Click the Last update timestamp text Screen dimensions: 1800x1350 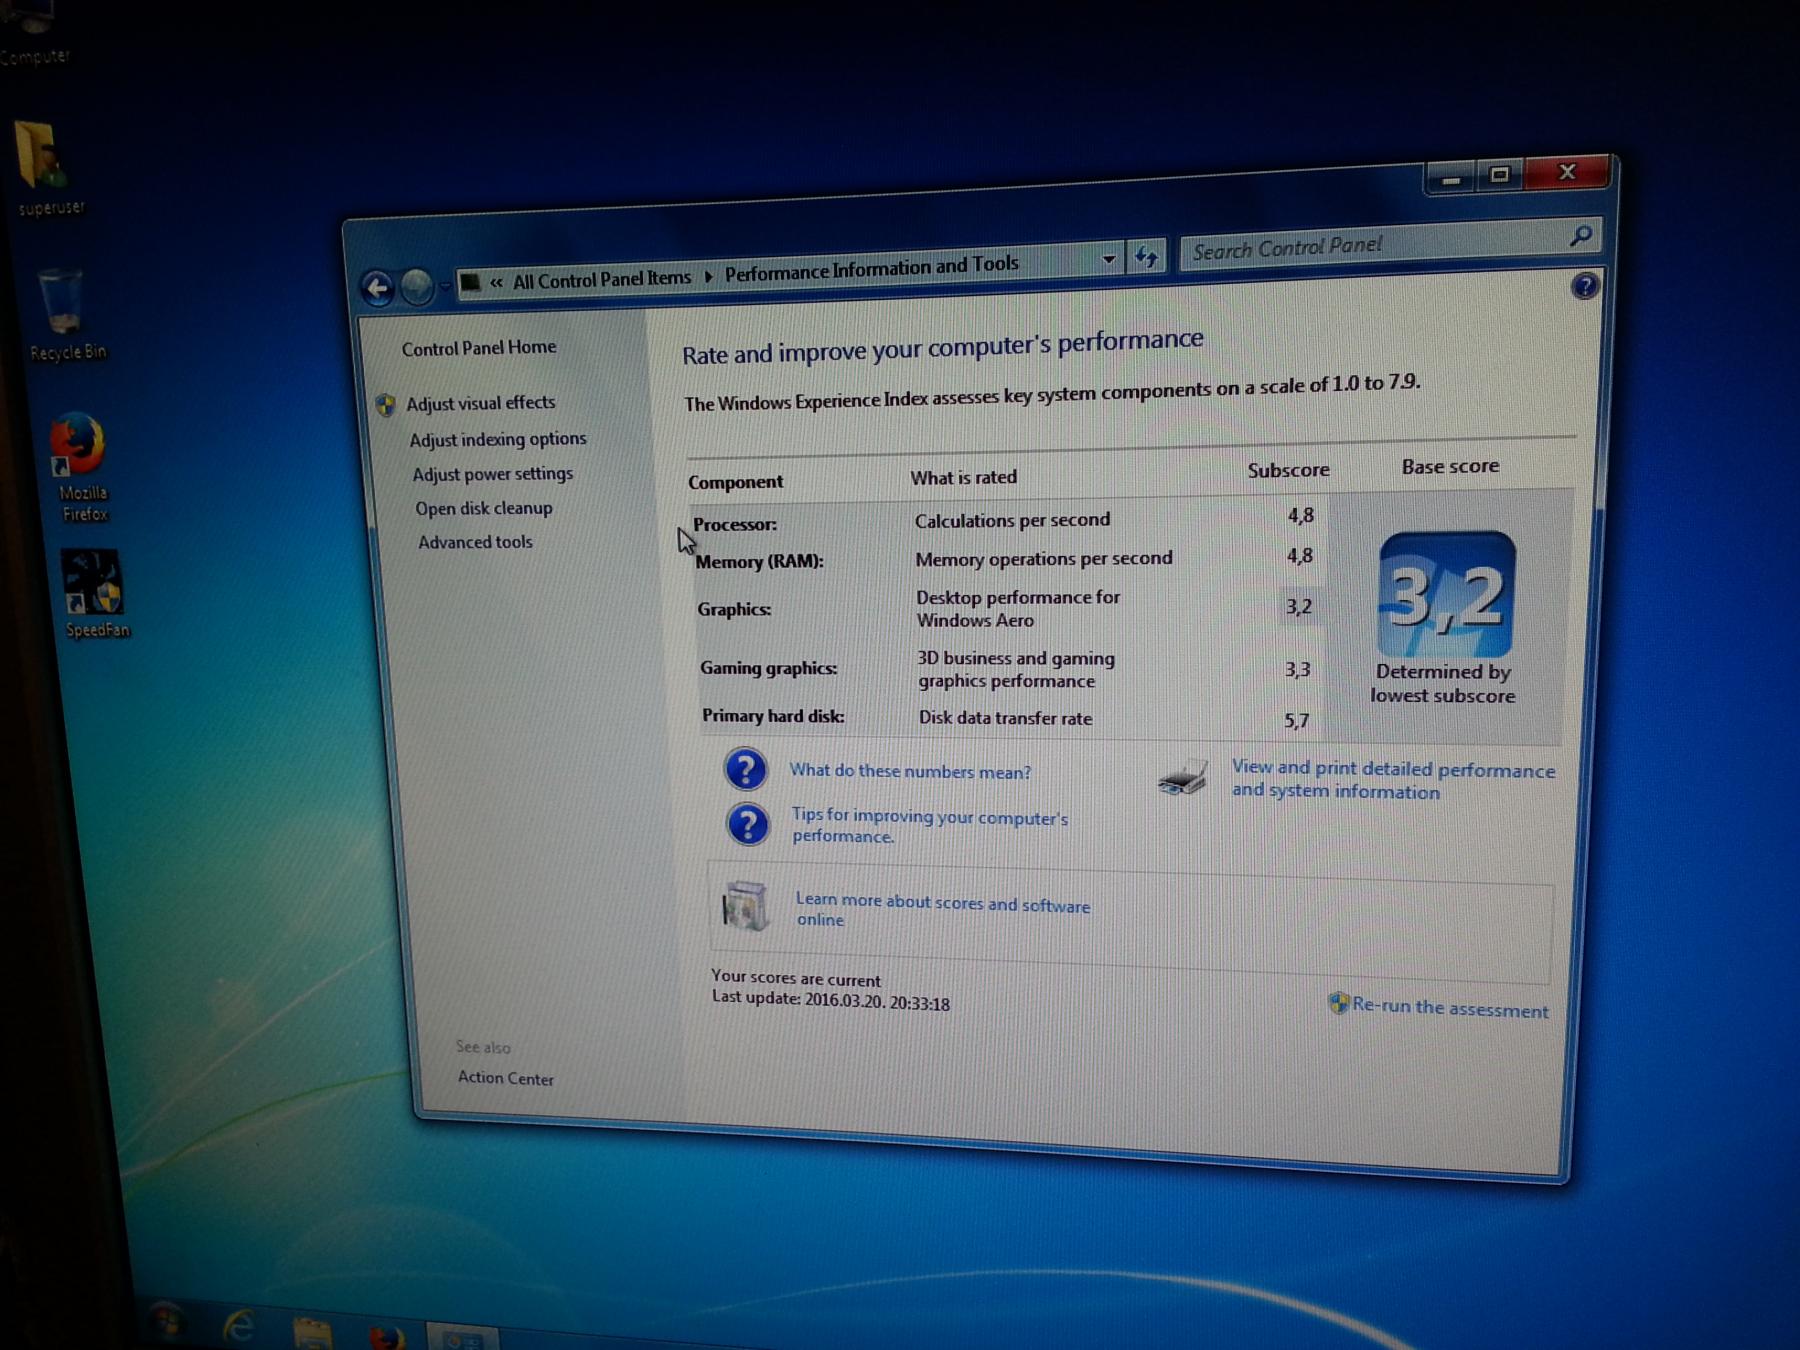coord(830,1000)
